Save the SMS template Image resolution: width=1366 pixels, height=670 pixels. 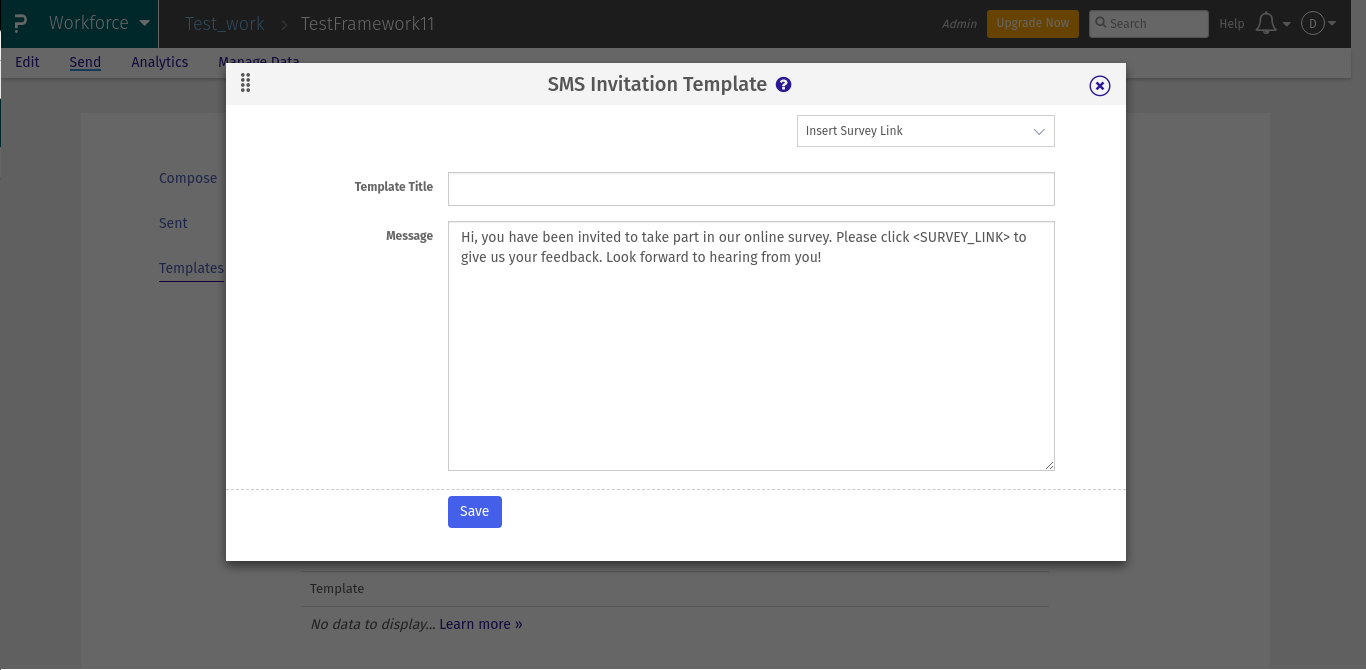coord(474,511)
